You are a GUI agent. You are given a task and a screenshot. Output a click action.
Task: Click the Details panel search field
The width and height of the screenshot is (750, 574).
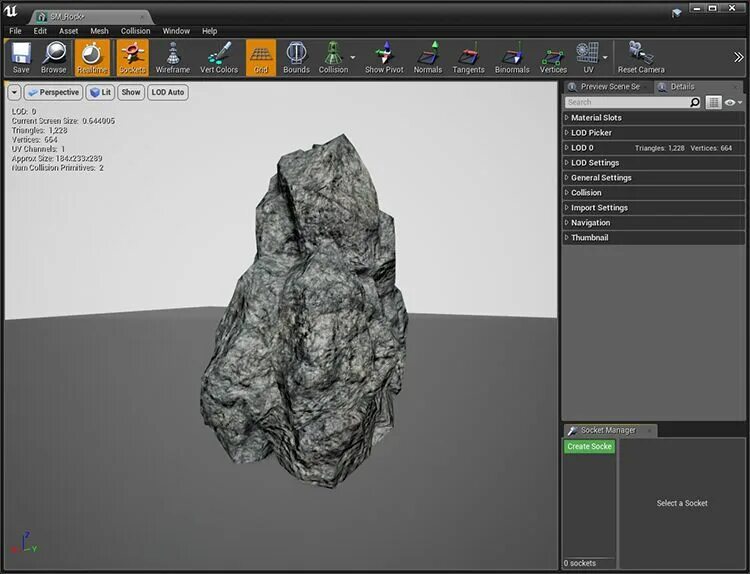pyautogui.click(x=625, y=102)
